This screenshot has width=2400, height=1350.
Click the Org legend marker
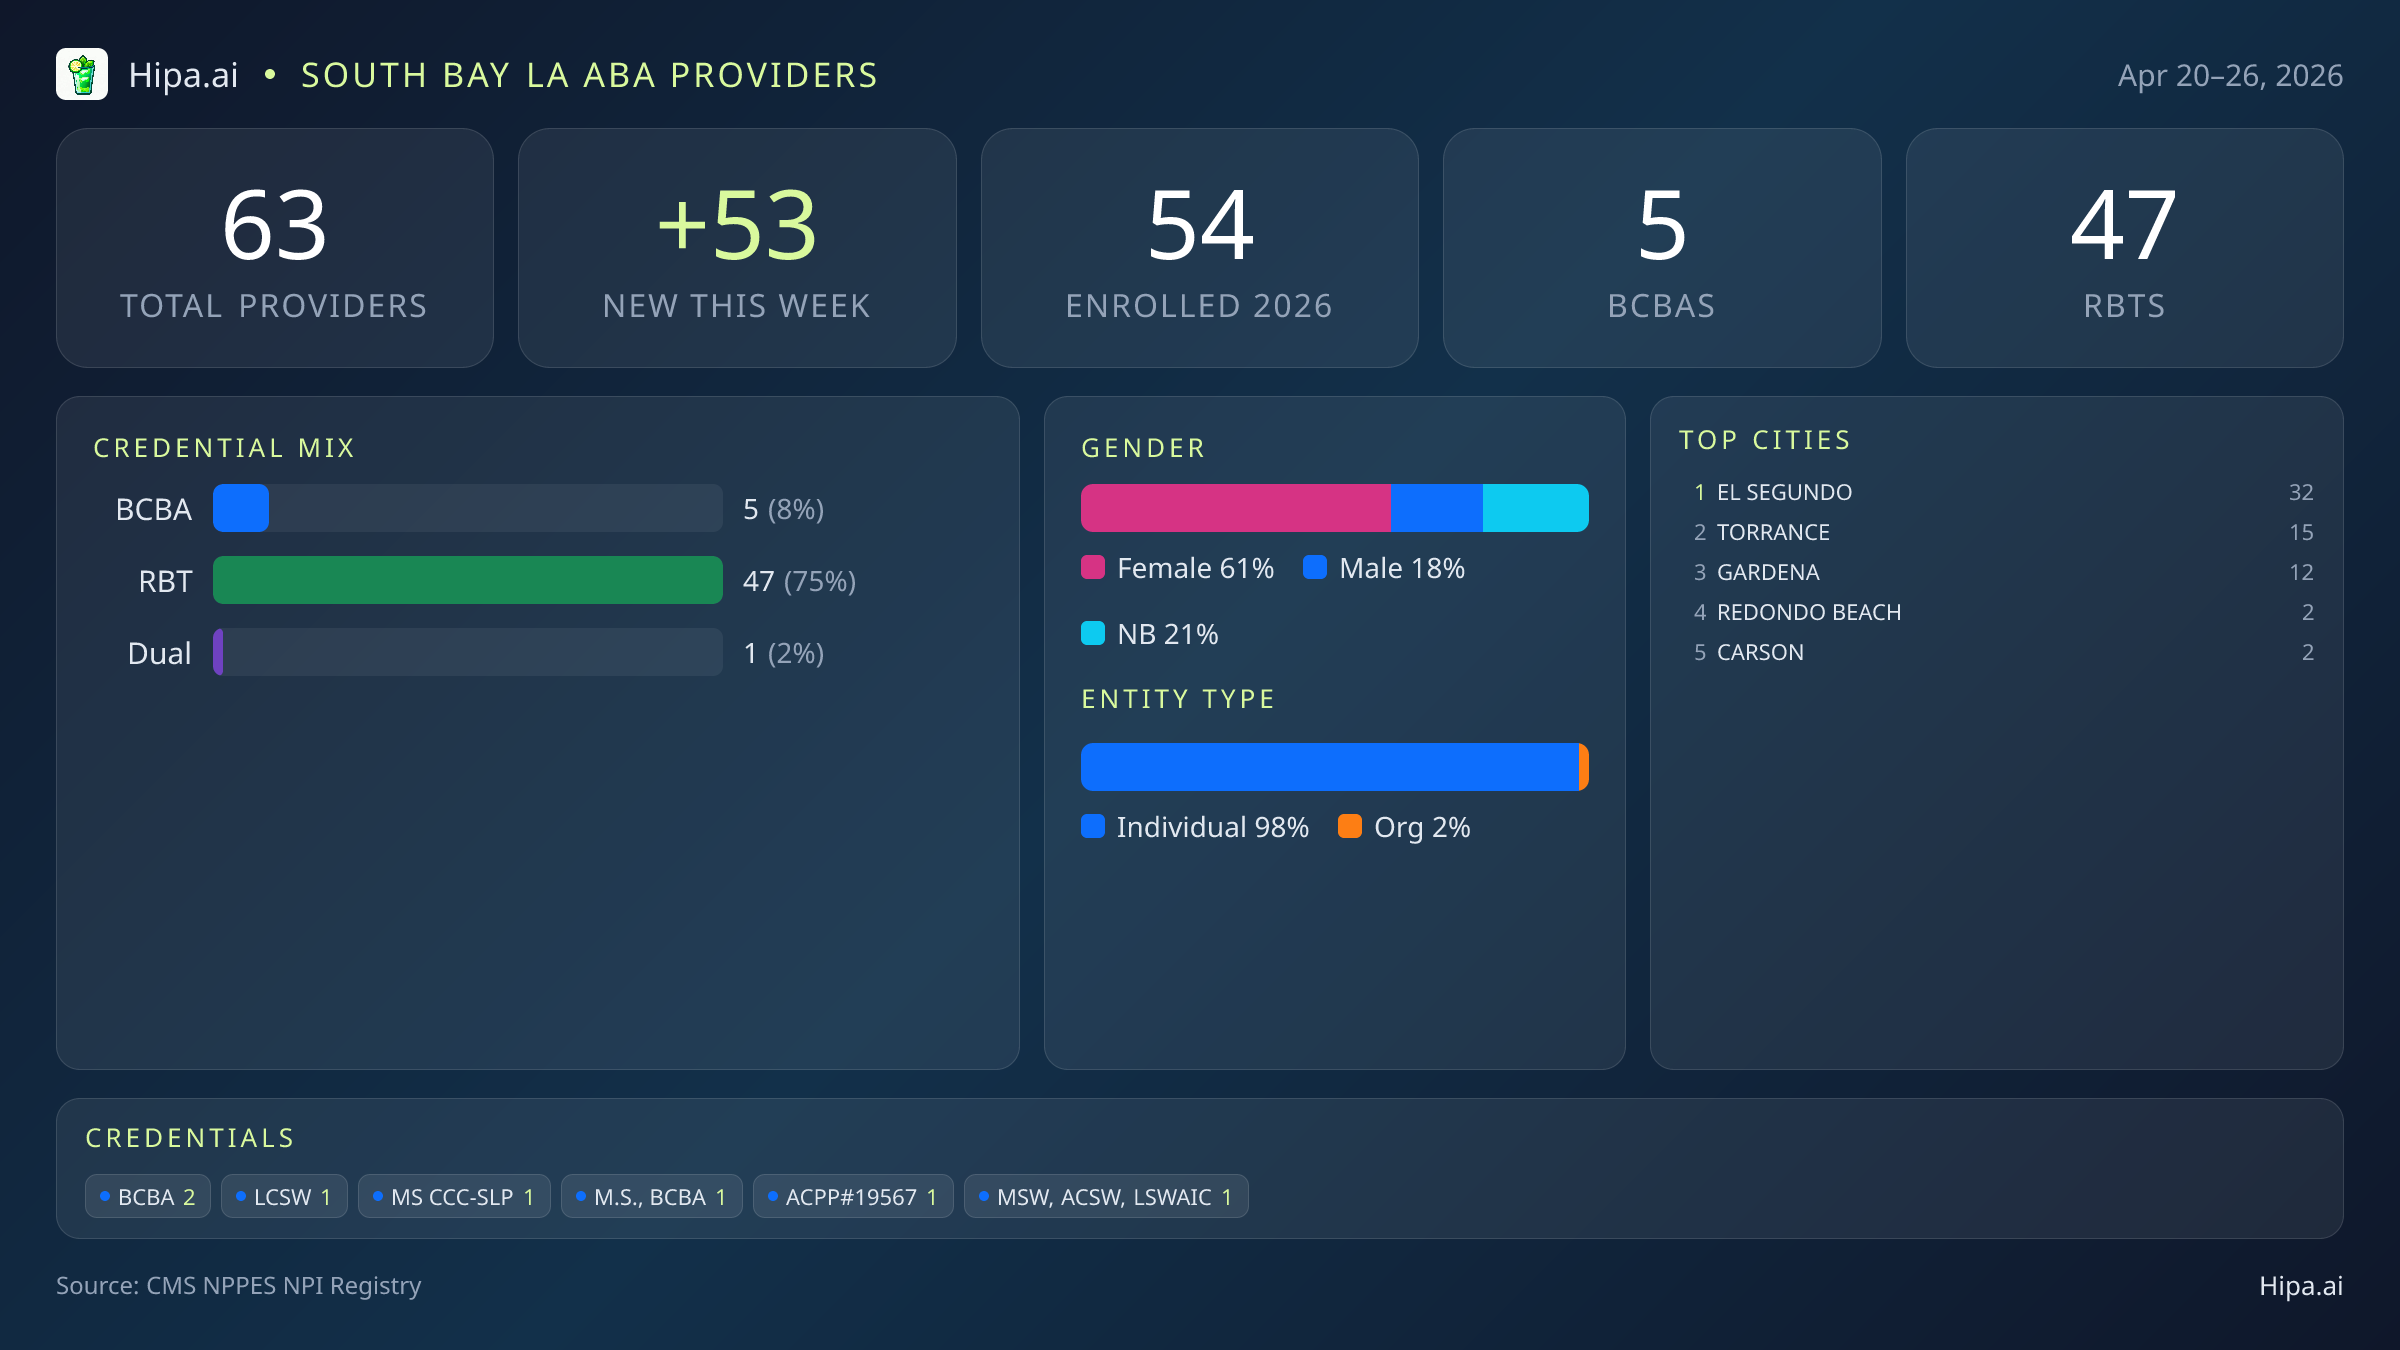[1350, 827]
